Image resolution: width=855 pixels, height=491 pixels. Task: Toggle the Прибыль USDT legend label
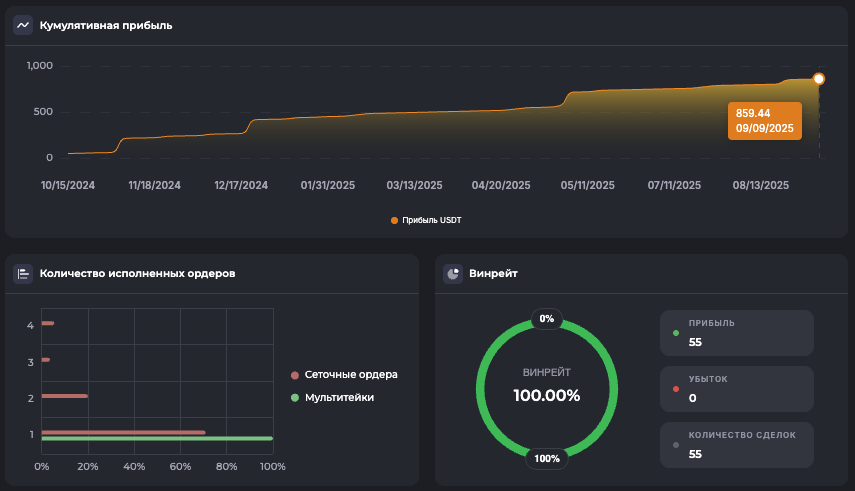click(432, 220)
